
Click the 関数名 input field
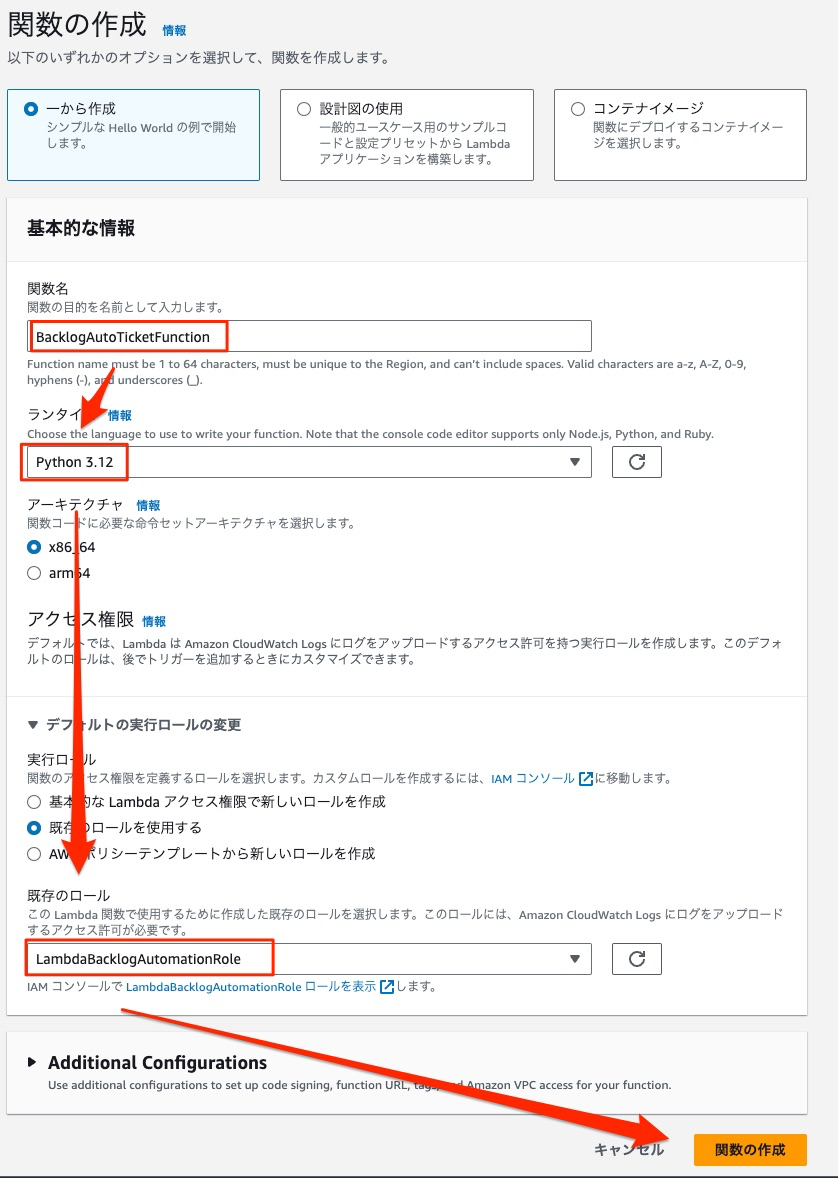tap(309, 336)
